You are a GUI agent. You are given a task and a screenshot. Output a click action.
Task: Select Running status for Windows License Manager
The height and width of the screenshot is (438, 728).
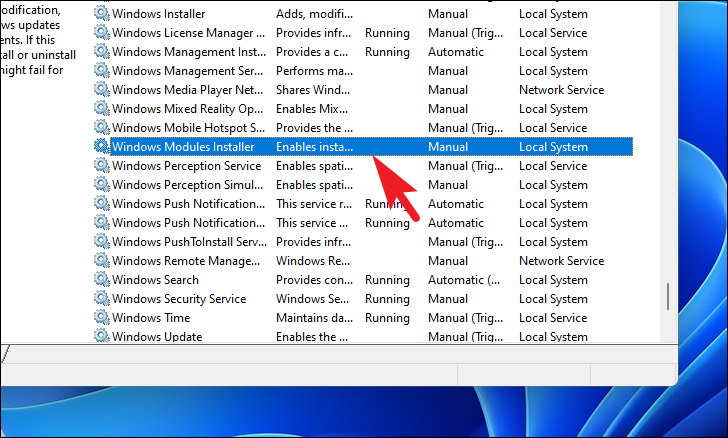387,33
